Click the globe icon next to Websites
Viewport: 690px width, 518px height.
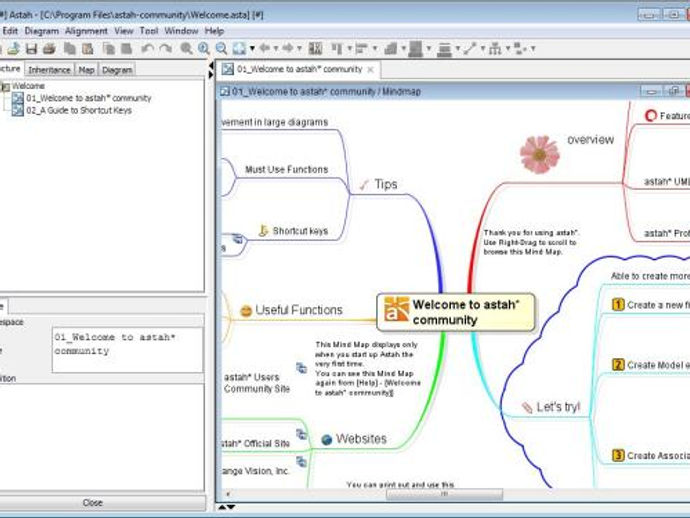click(327, 440)
